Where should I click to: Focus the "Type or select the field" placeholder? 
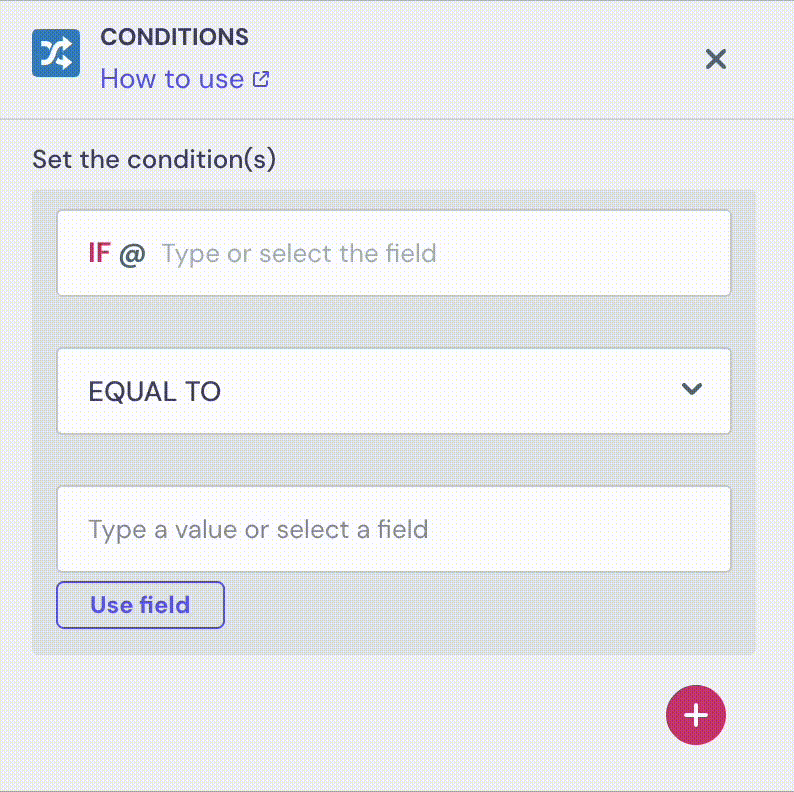(299, 254)
